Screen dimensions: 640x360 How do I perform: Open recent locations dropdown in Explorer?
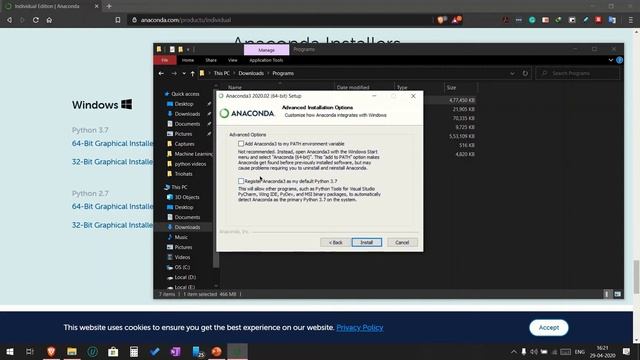pos(184,73)
